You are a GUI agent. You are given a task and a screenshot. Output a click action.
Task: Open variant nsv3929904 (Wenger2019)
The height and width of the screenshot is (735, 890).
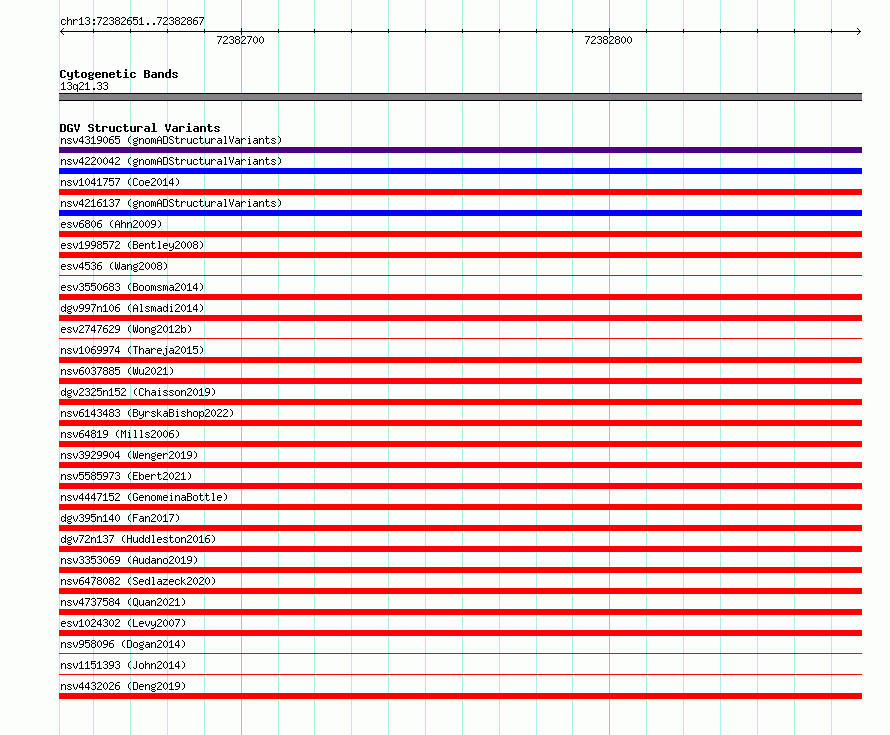129,455
